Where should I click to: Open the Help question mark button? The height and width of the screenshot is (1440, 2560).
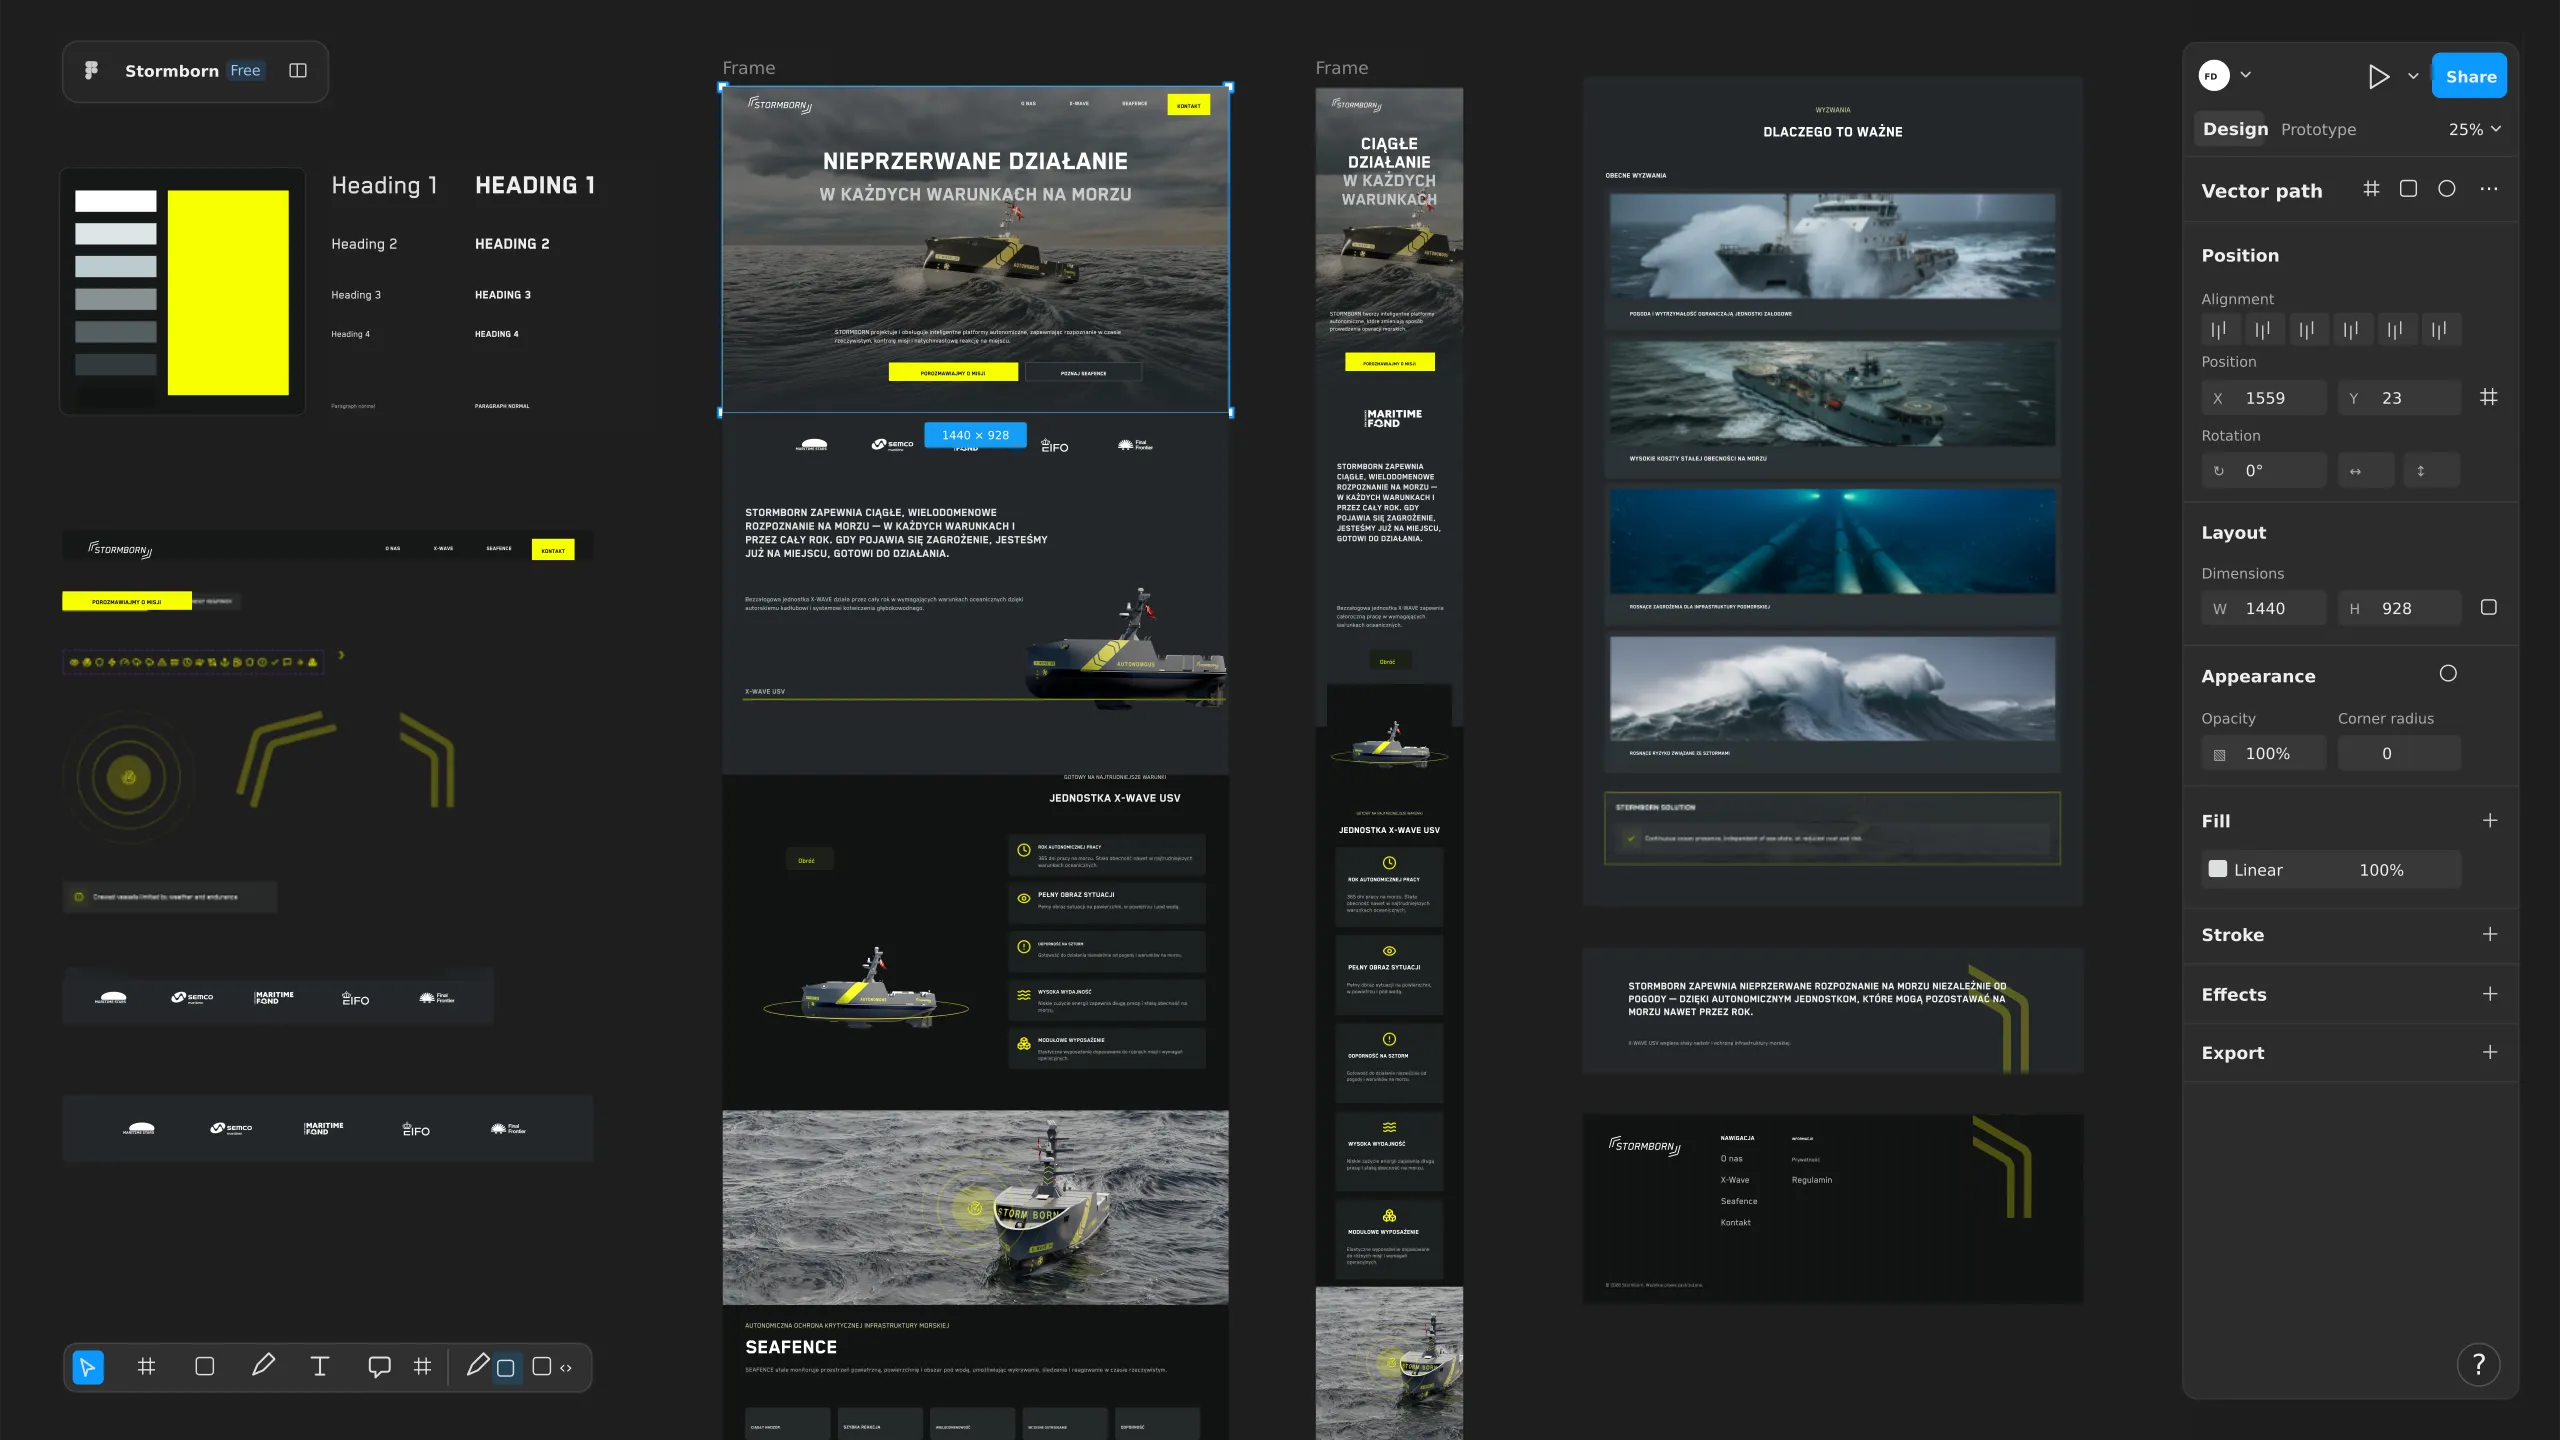pyautogui.click(x=2479, y=1364)
